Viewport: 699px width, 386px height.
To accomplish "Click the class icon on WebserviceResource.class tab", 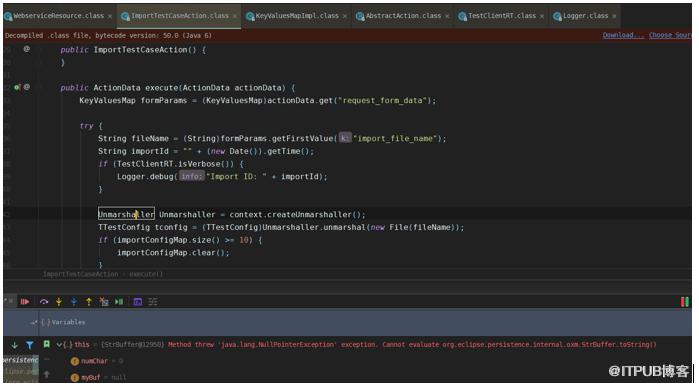I will coord(8,16).
